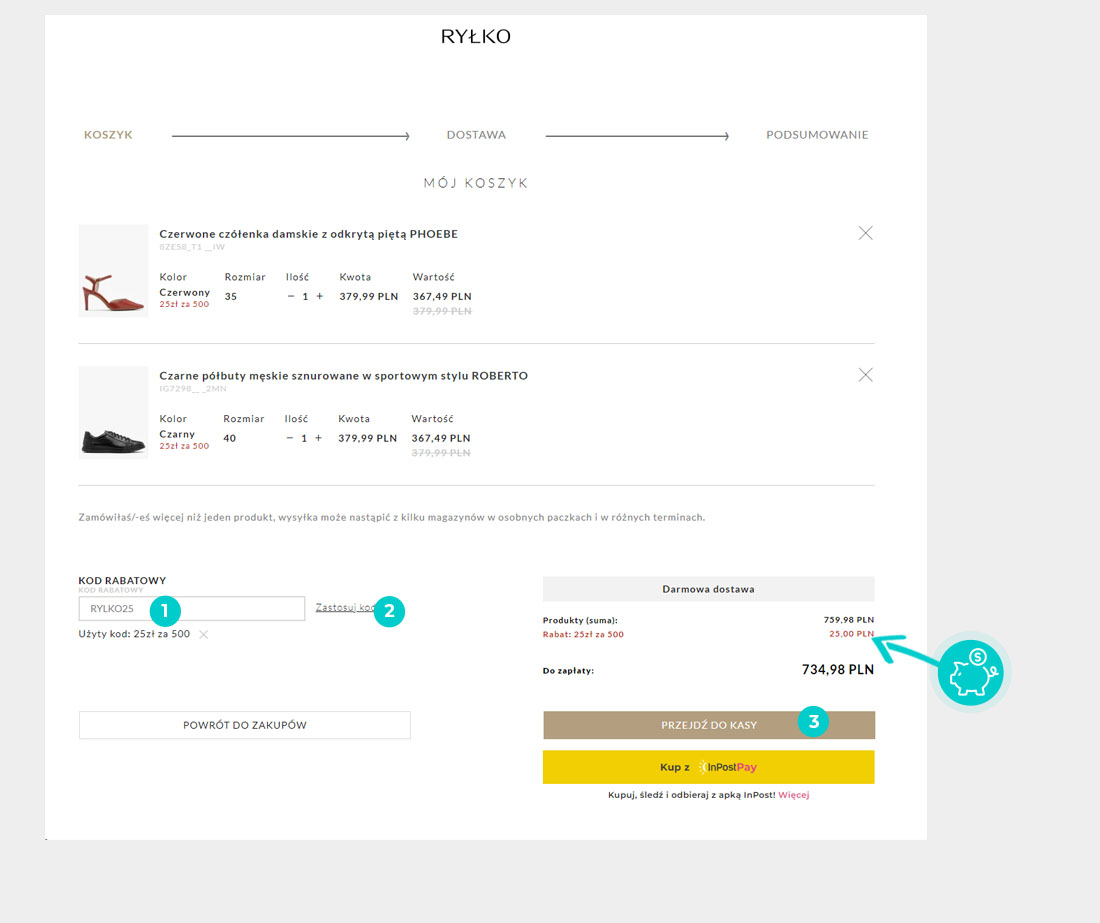
Task: Decrease quantity of ROBERTO shoes
Action: (x=290, y=438)
